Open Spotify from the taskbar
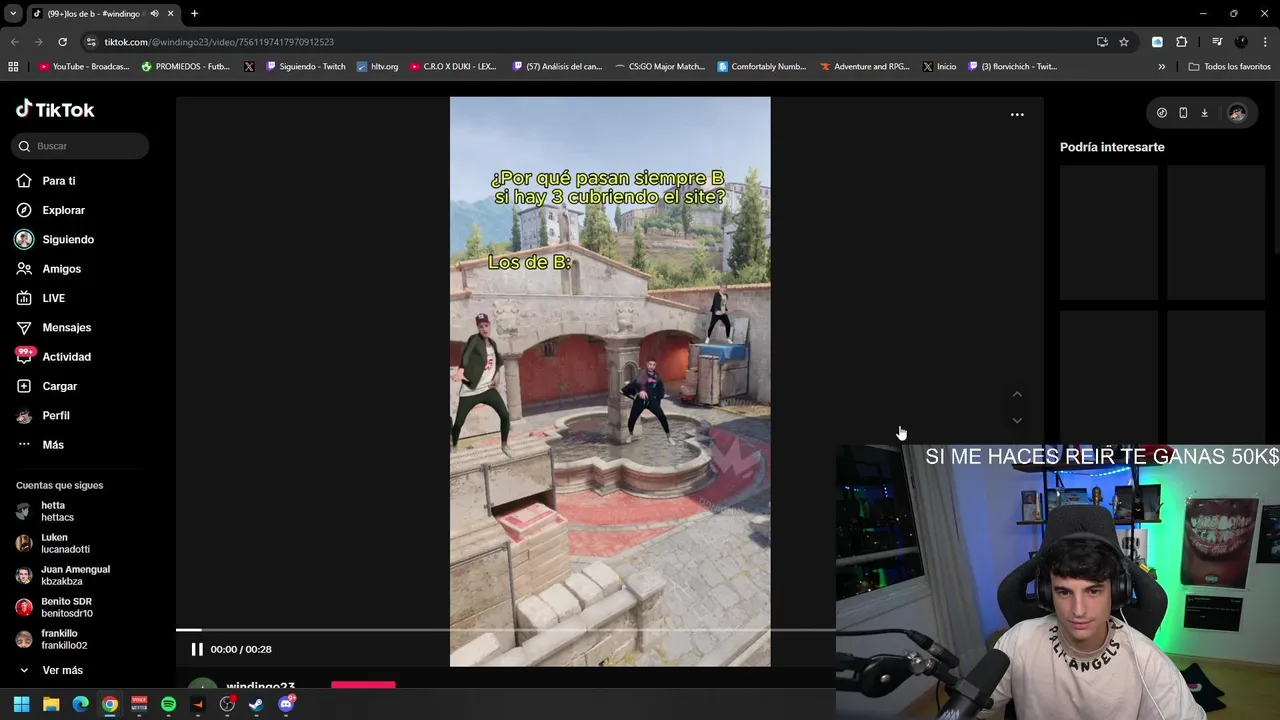This screenshot has height=720, width=1280. click(168, 704)
